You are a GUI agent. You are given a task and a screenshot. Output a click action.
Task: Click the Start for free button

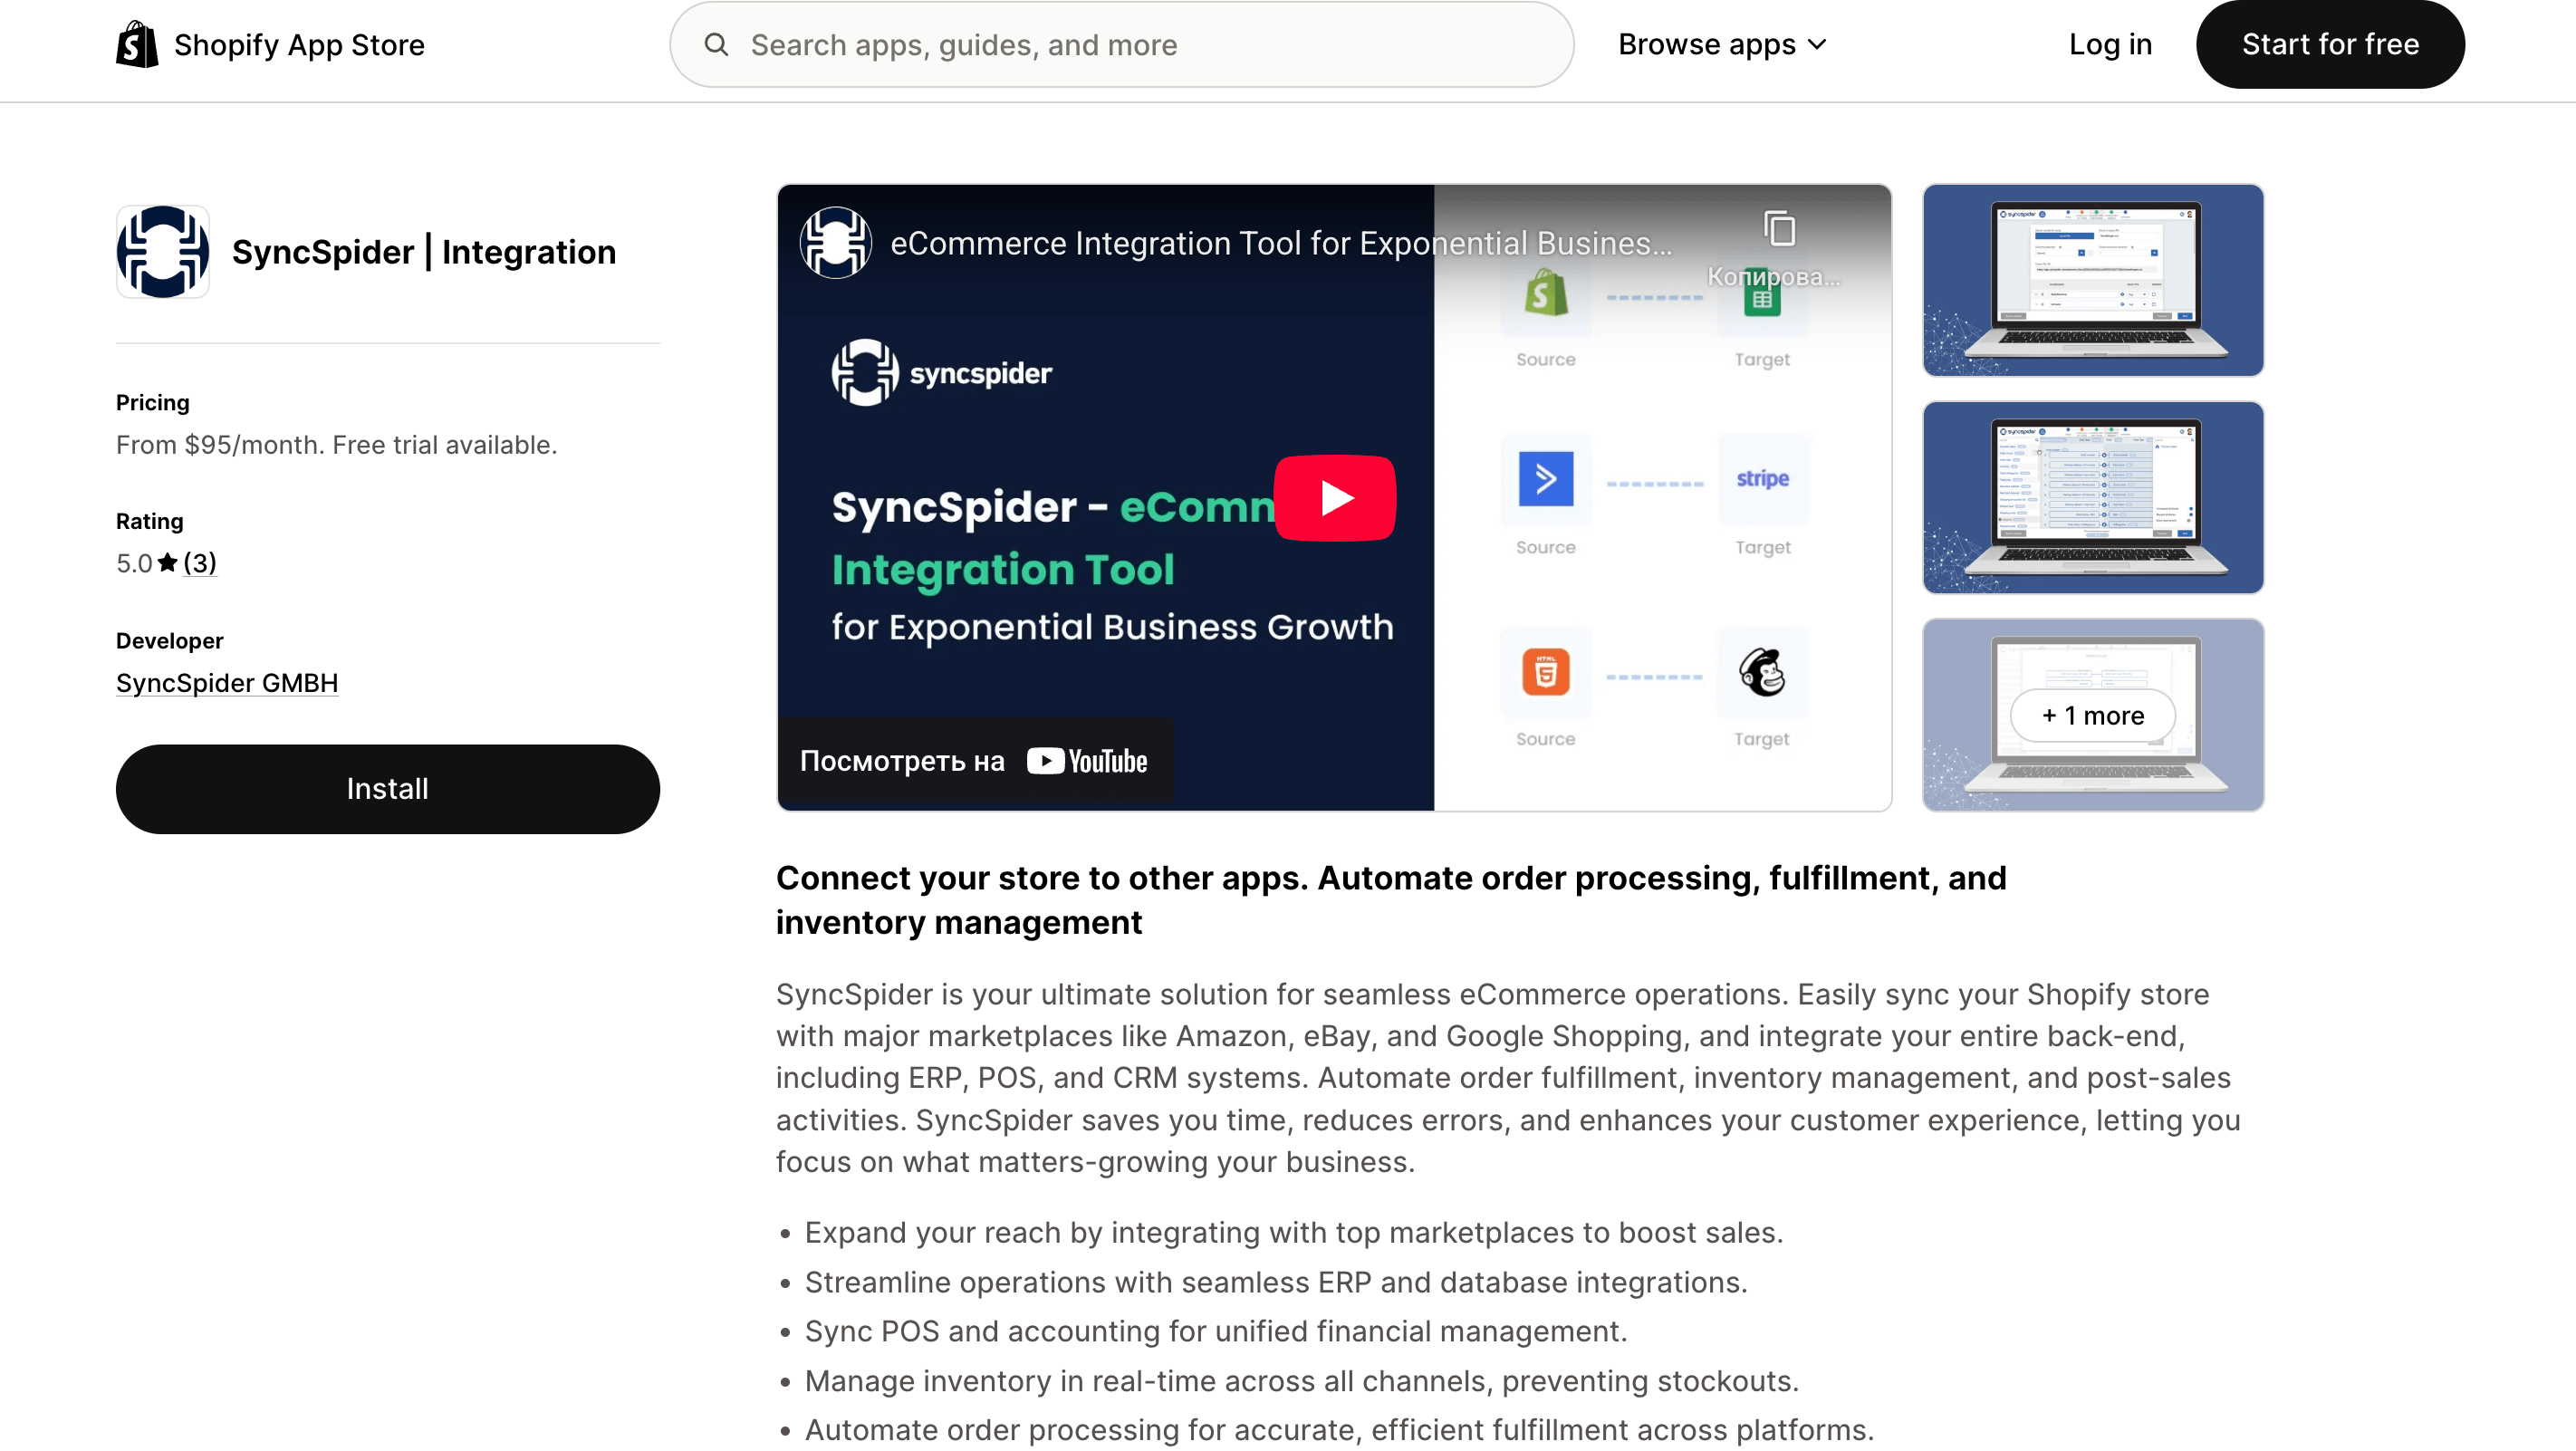click(2330, 44)
